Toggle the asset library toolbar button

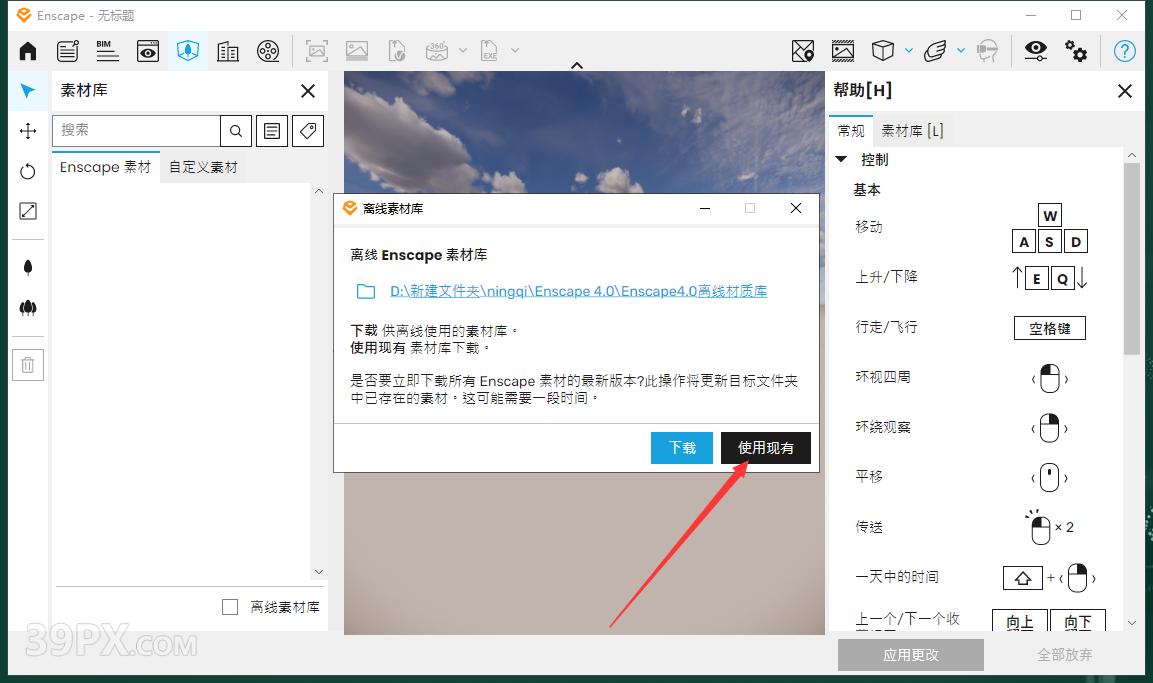click(x=187, y=51)
